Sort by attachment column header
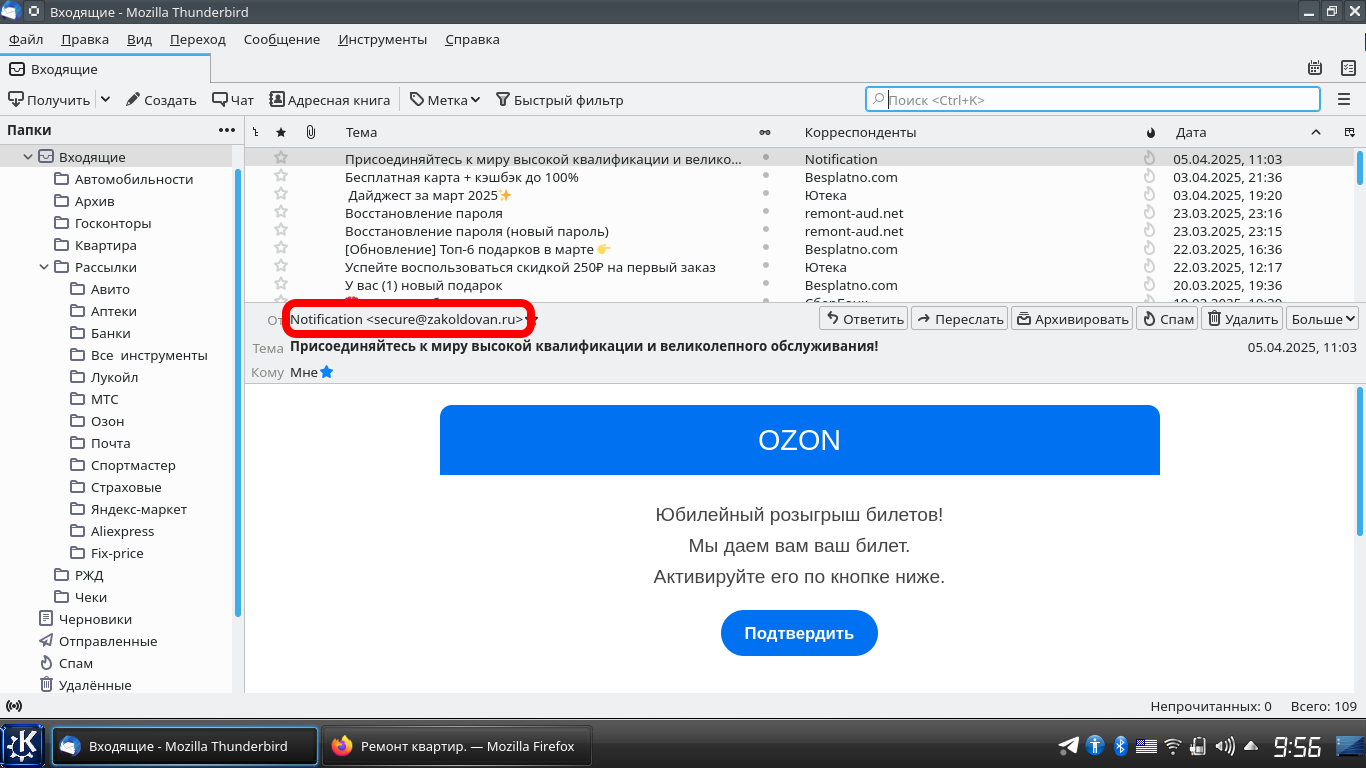The width and height of the screenshot is (1366, 768). coord(311,132)
